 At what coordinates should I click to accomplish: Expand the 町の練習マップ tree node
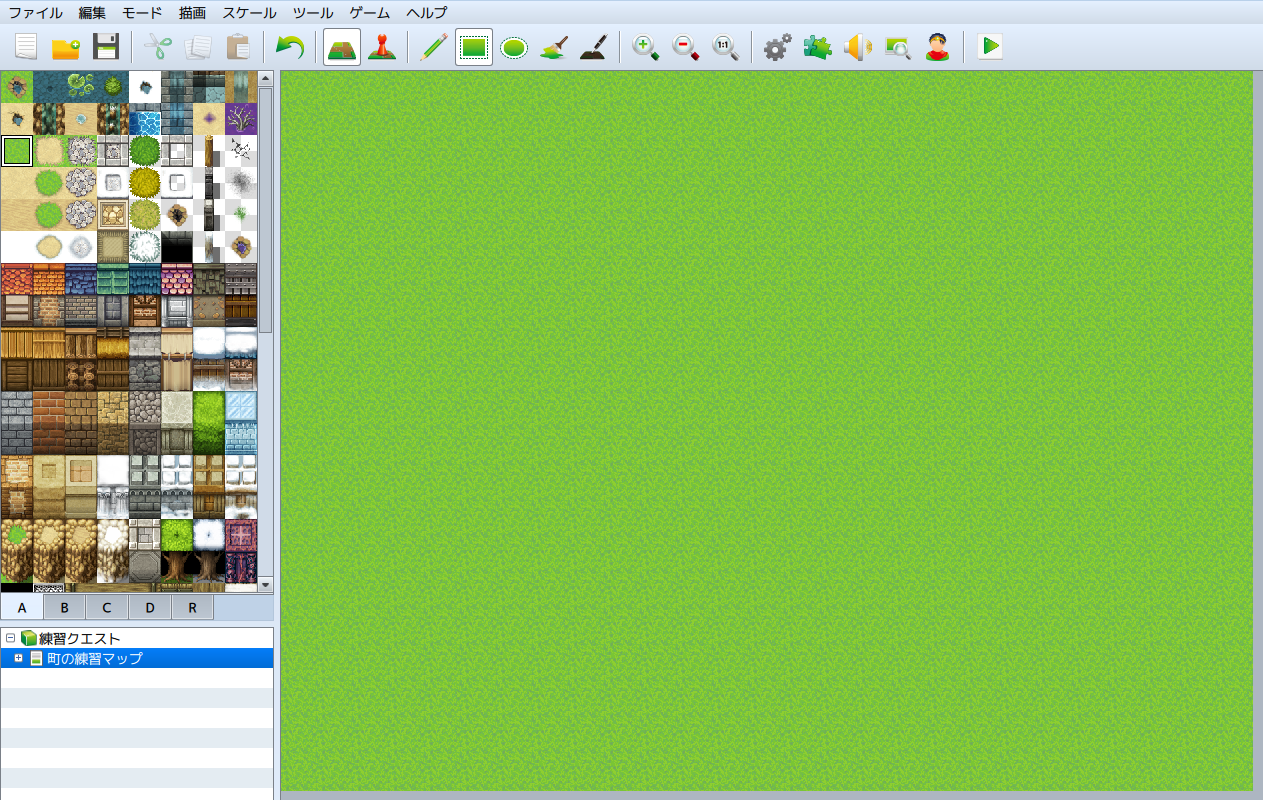pos(18,658)
